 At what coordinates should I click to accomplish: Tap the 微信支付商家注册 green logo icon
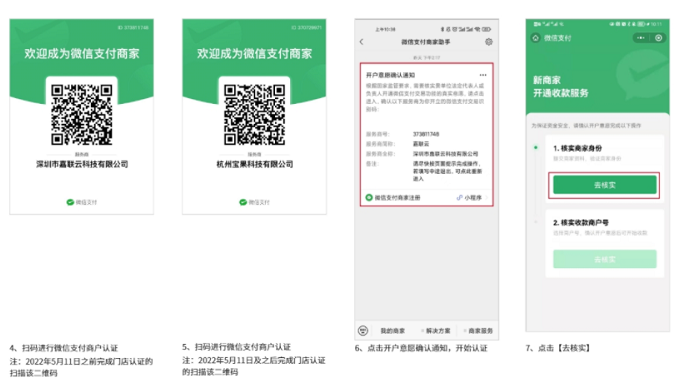coord(369,197)
